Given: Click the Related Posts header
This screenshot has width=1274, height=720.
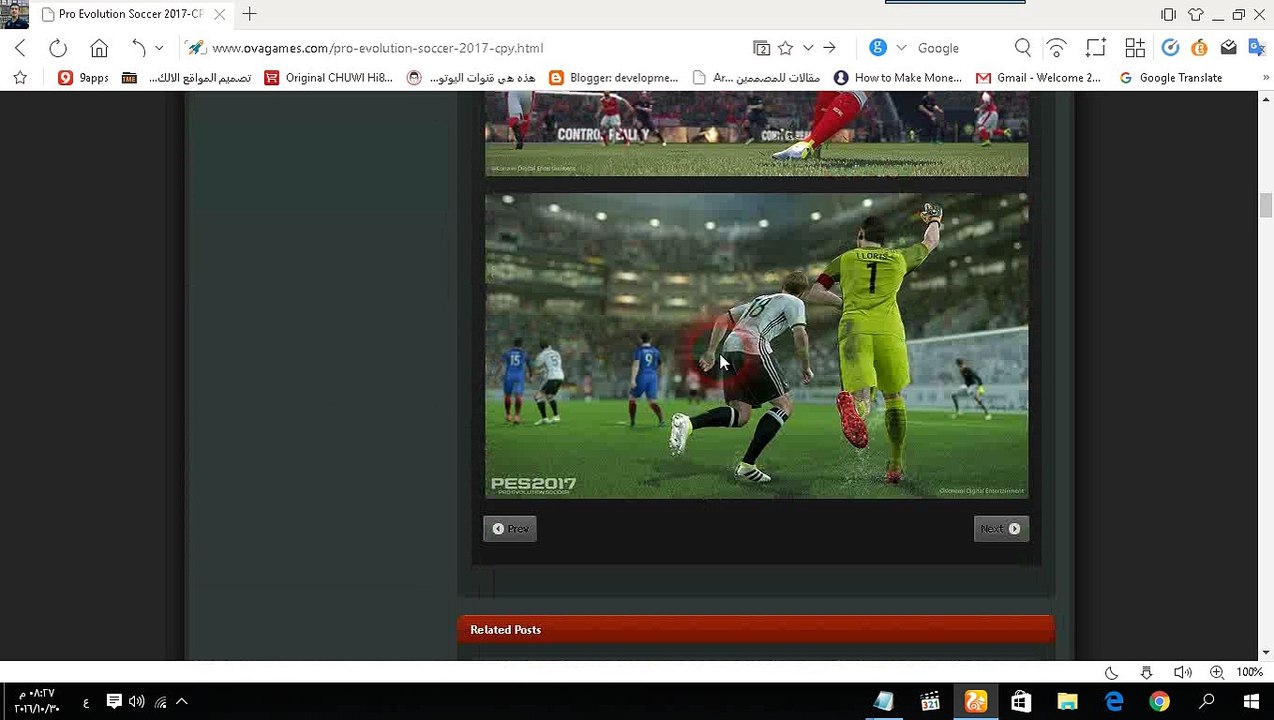Looking at the screenshot, I should [755, 629].
